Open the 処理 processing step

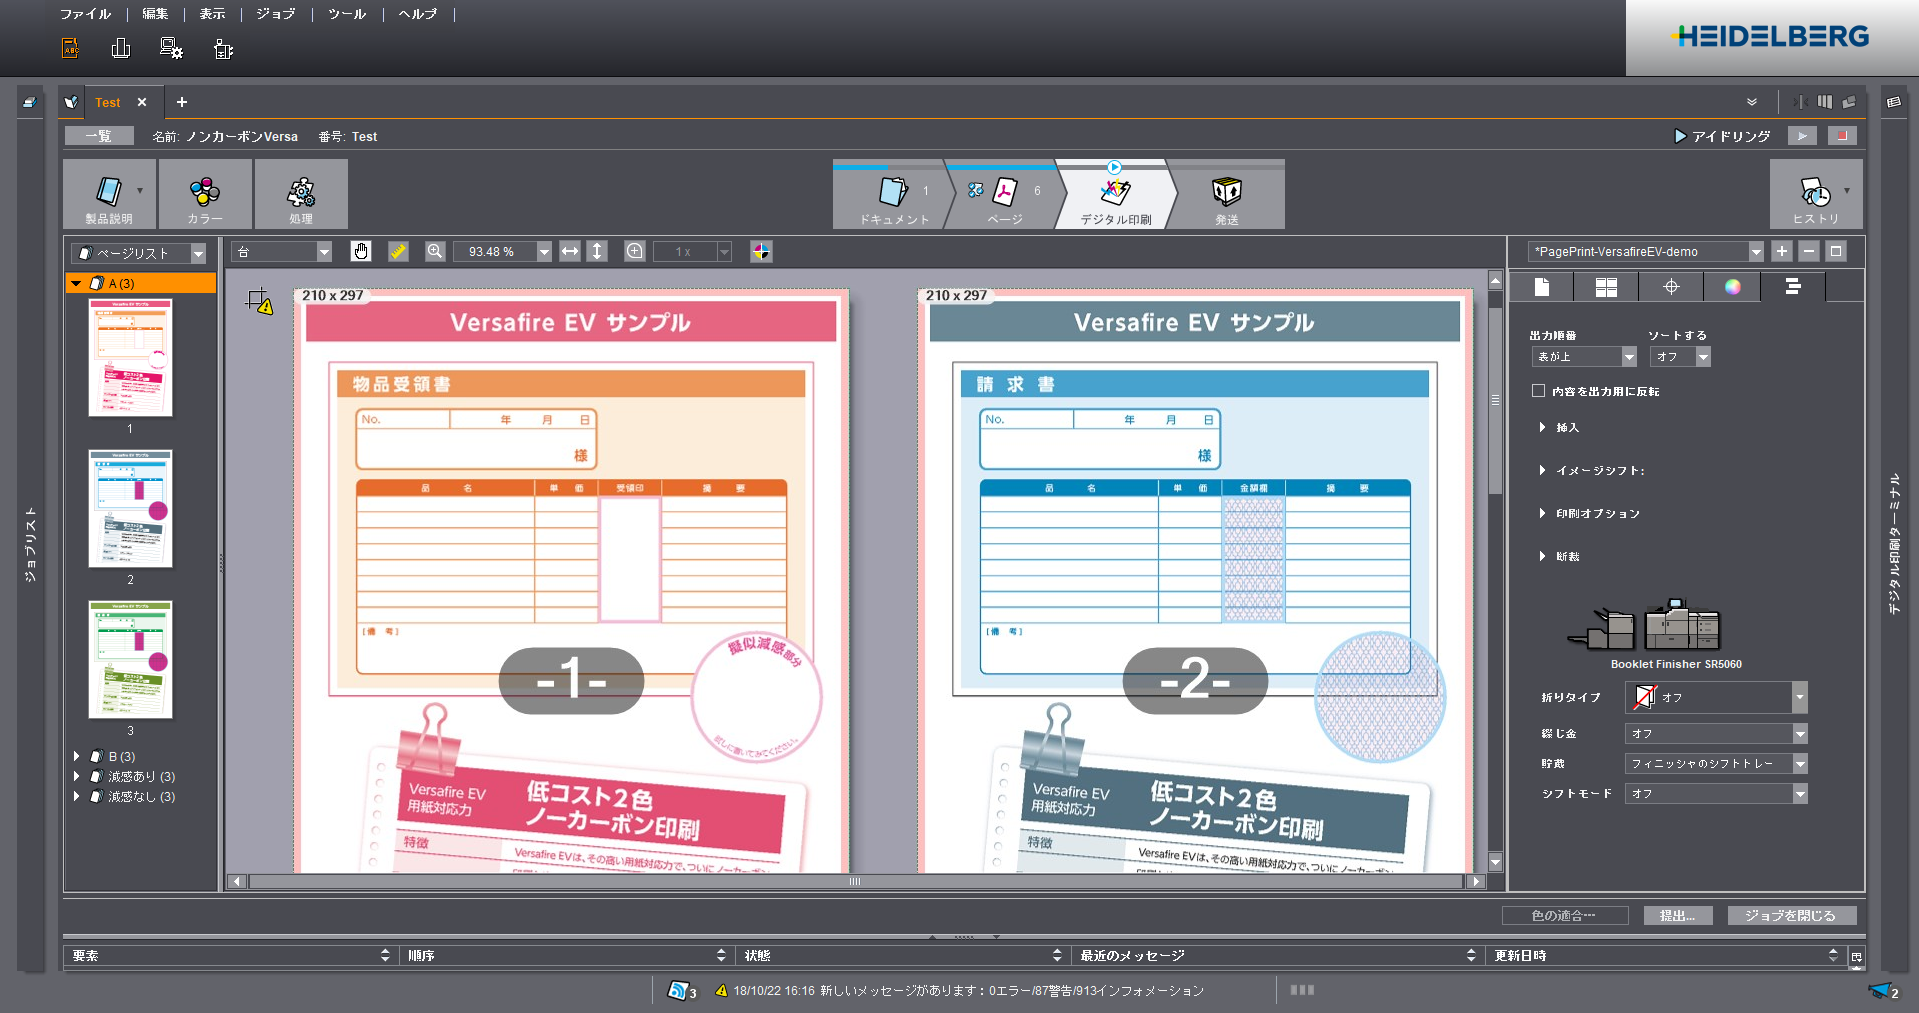pos(301,194)
